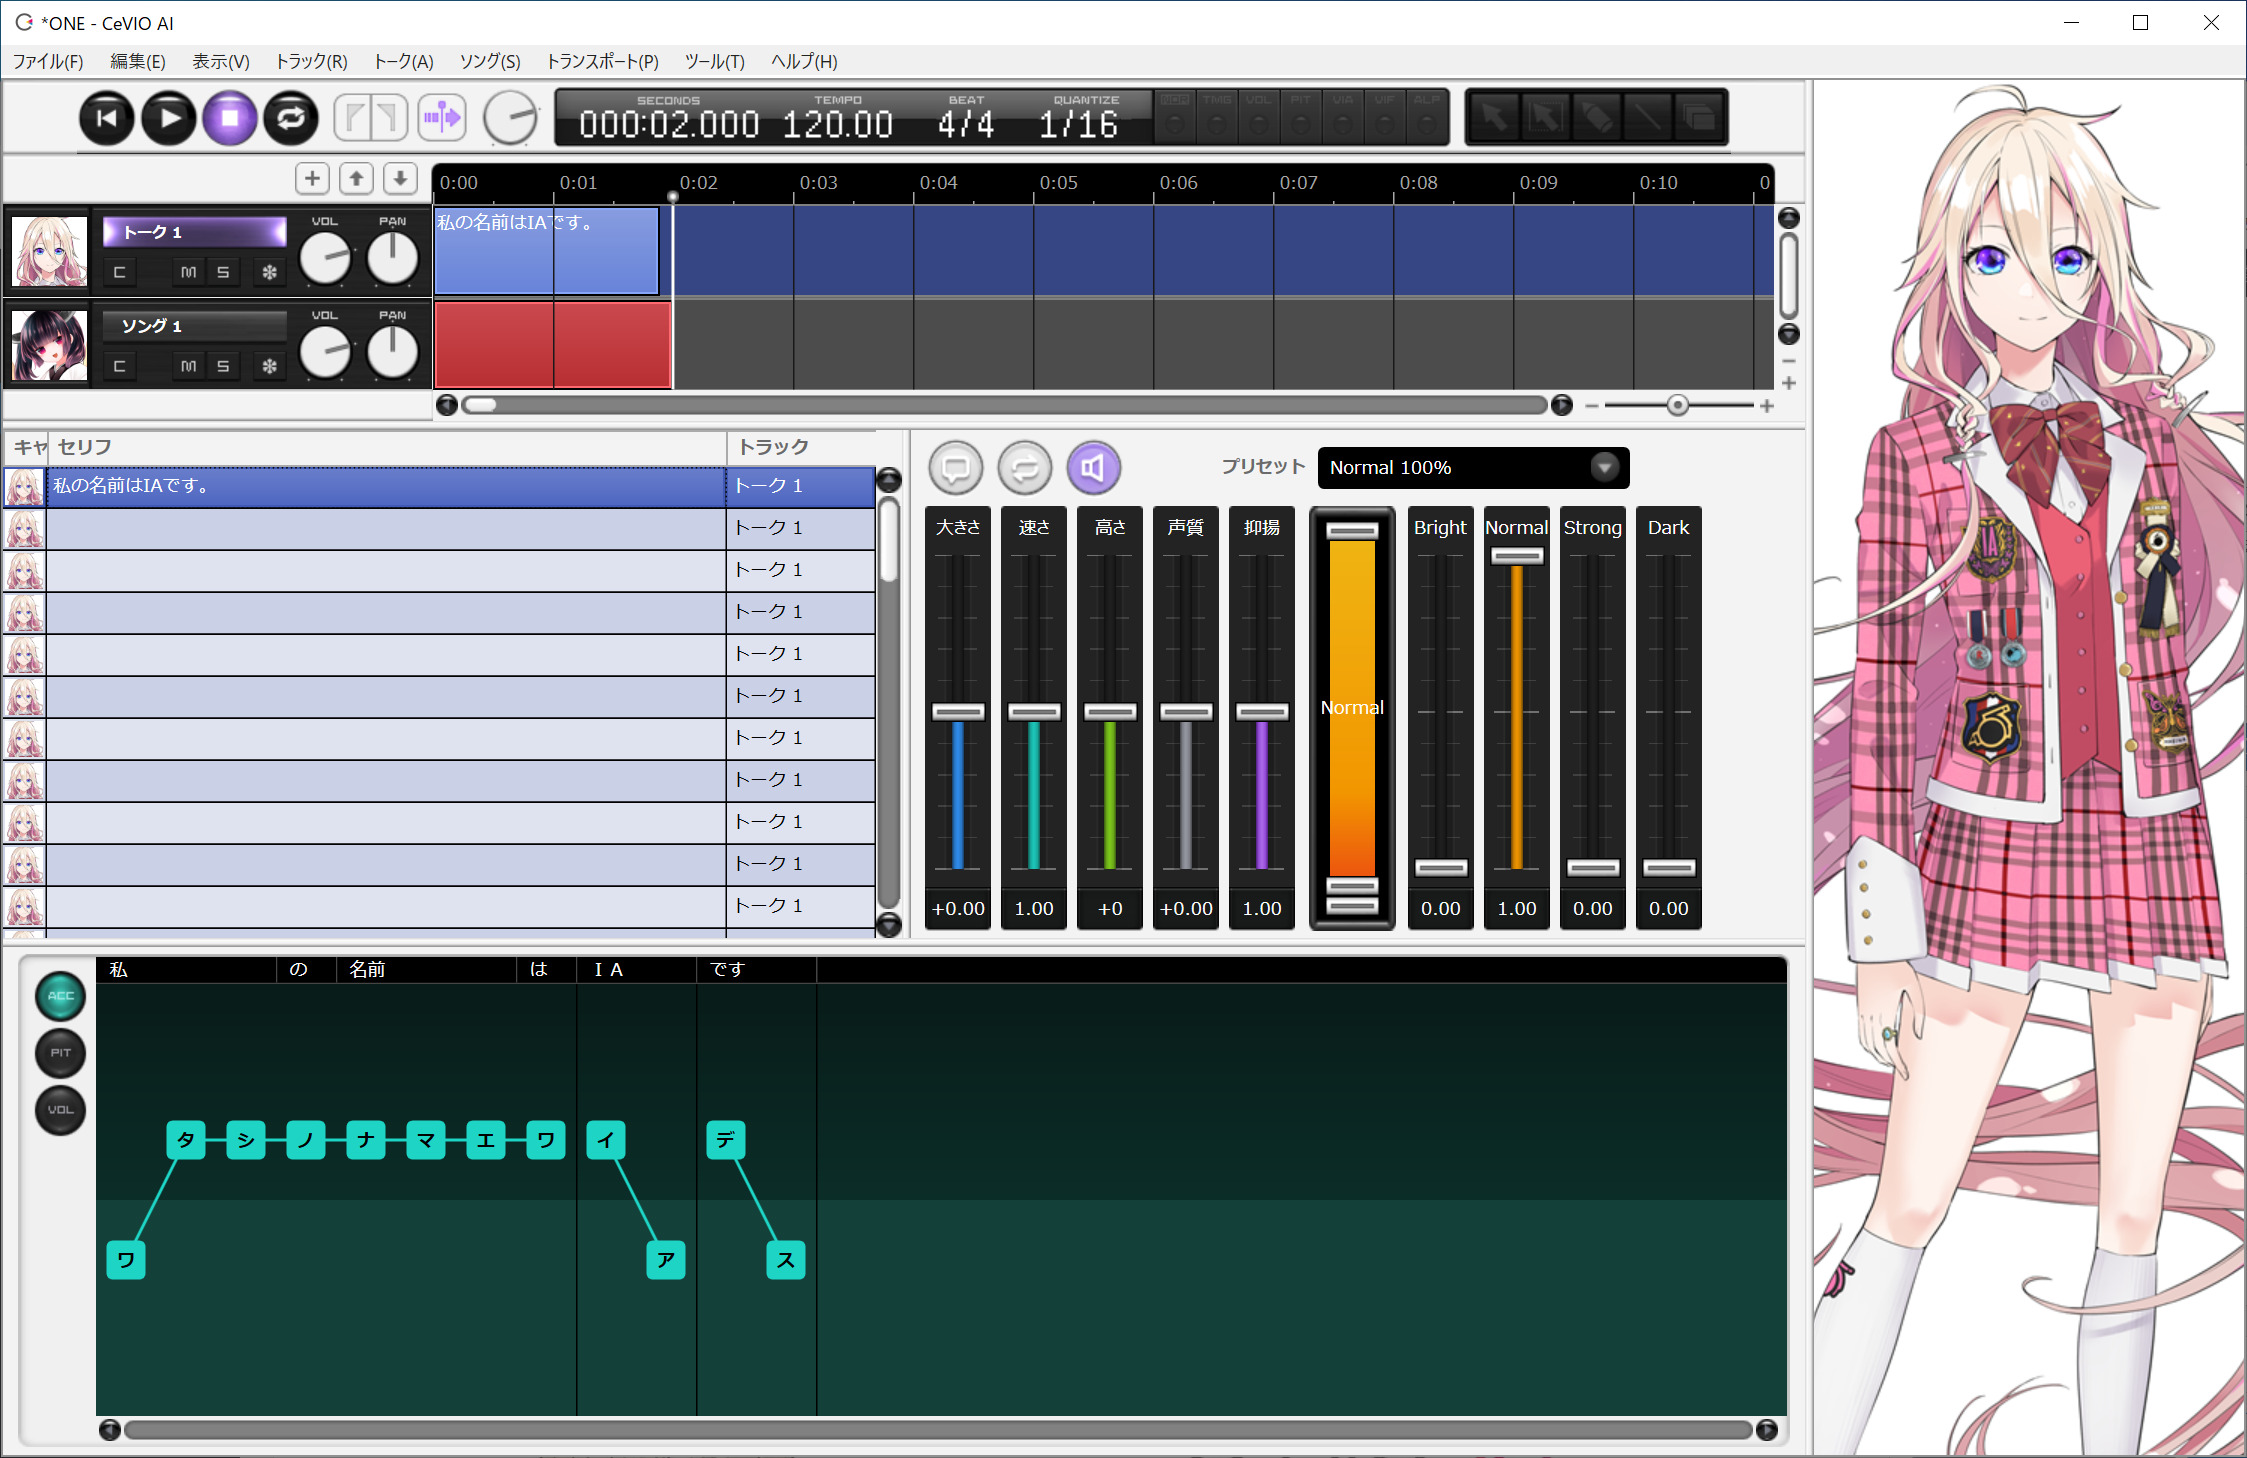Click the master volume knob
This screenshot has height=1458, width=2247.
[511, 118]
